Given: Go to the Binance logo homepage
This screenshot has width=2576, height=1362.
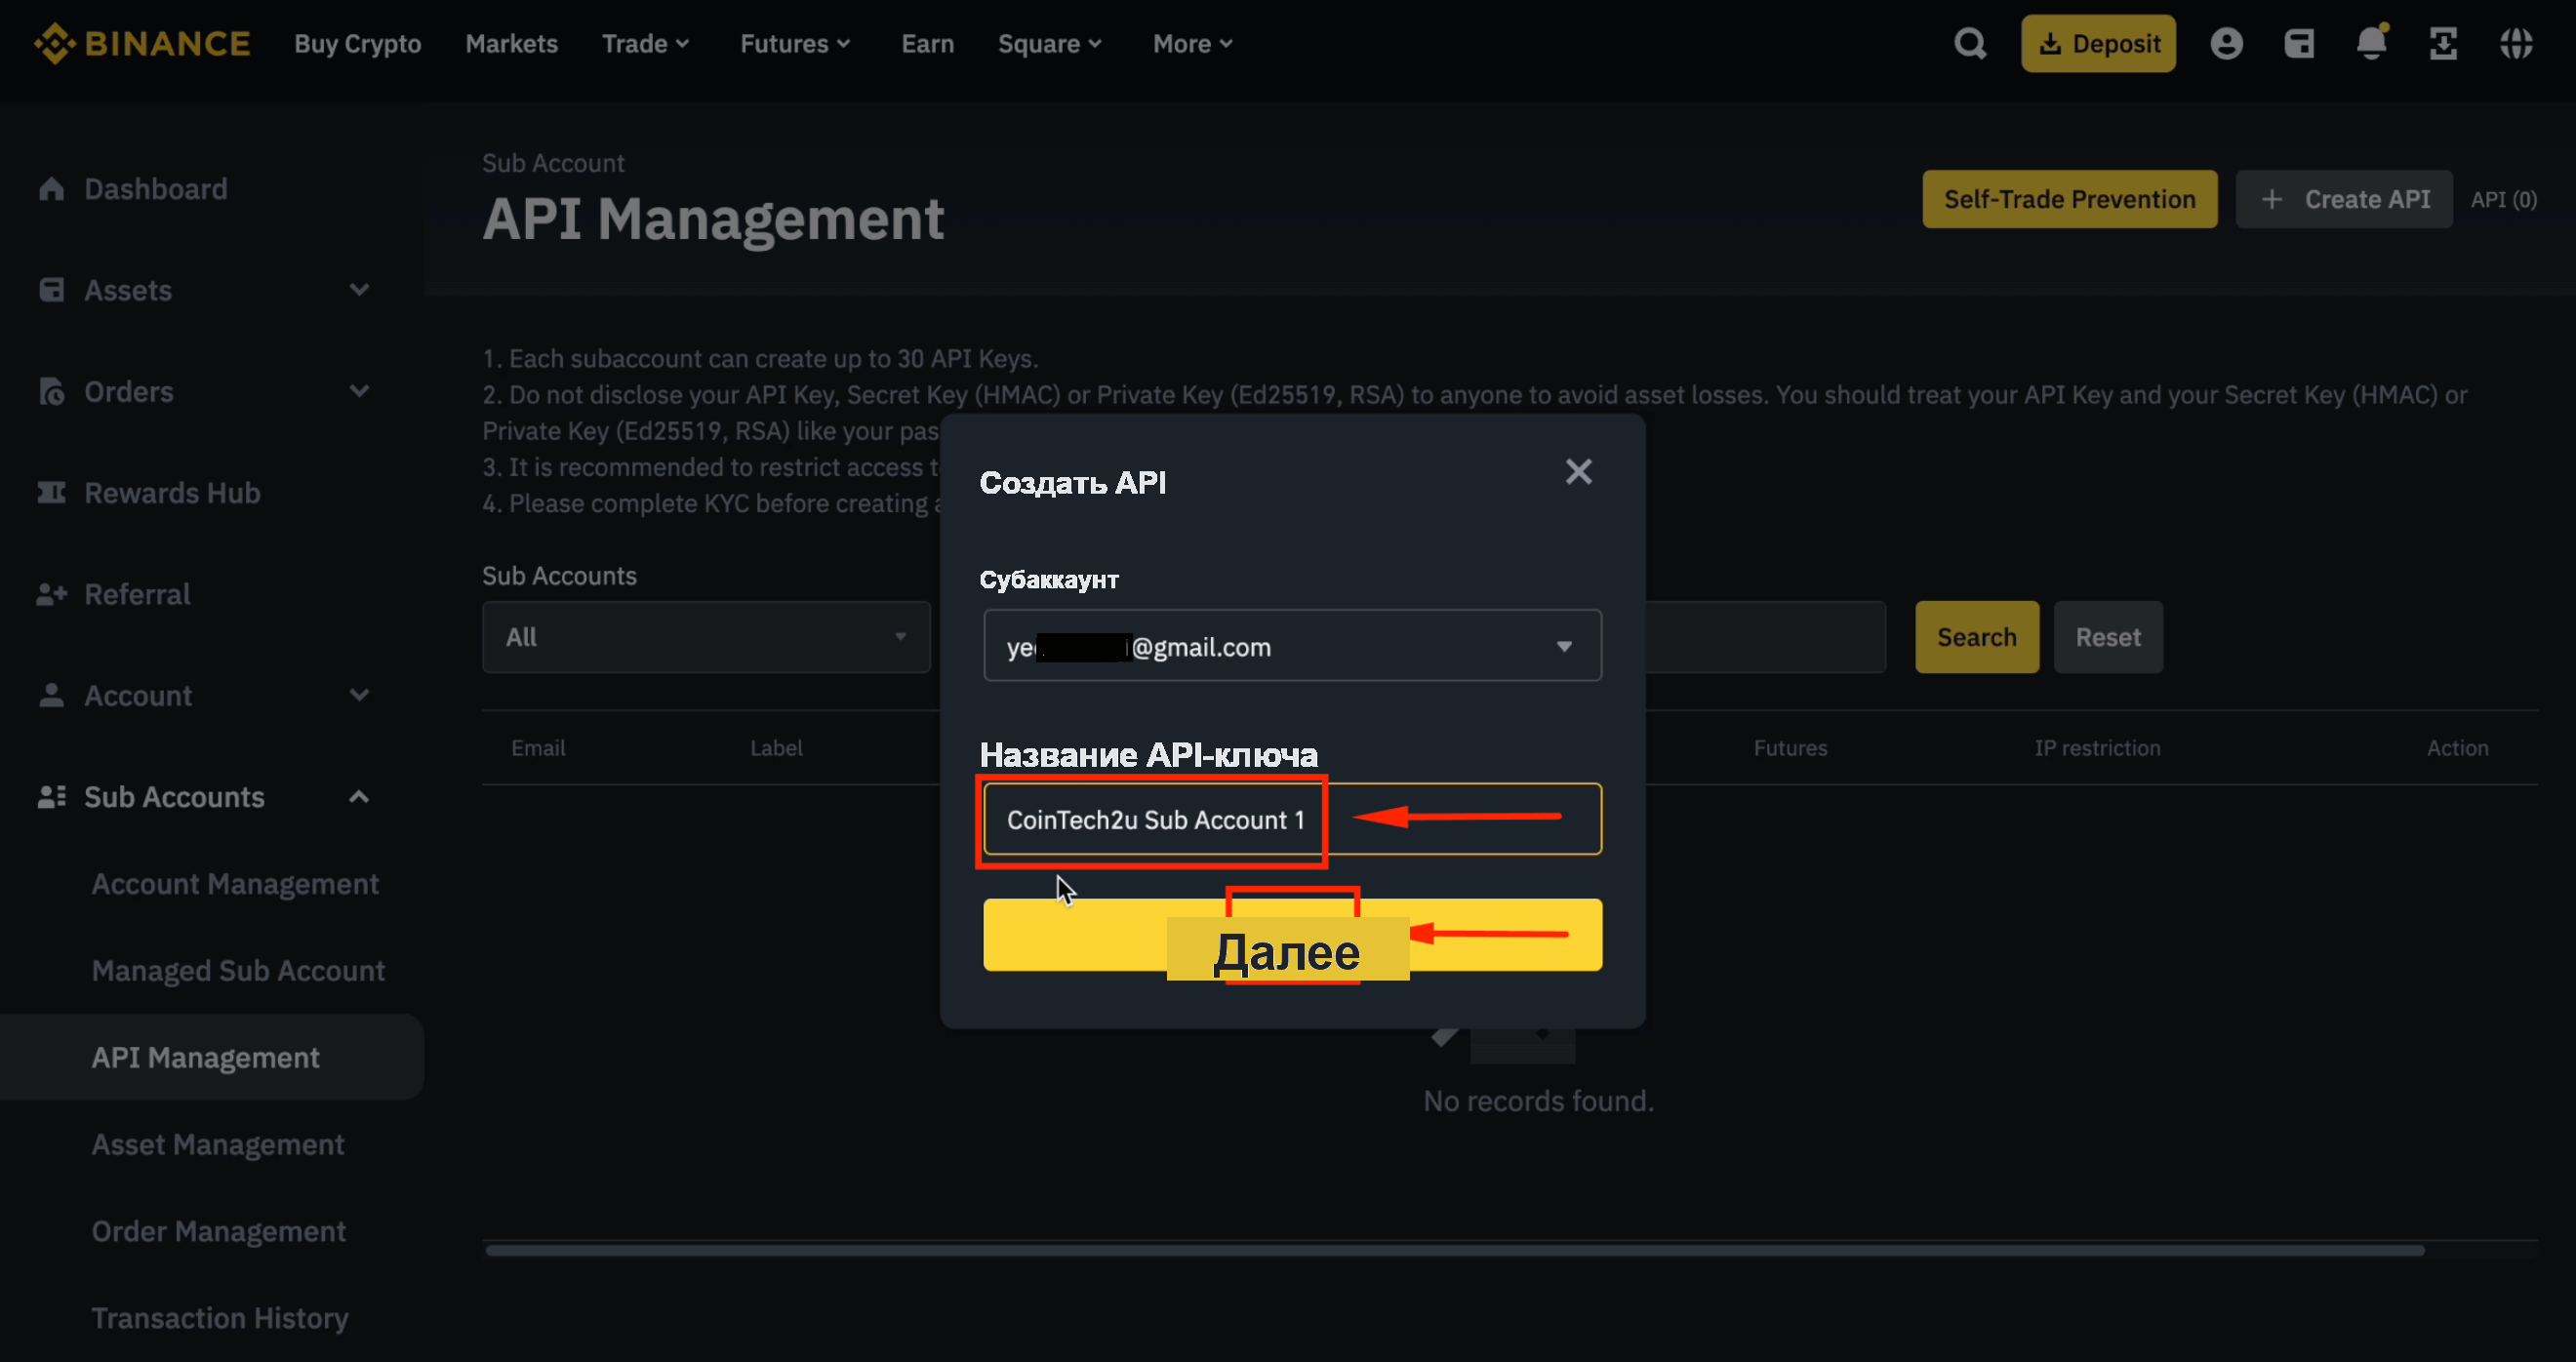Looking at the screenshot, I should click(142, 44).
